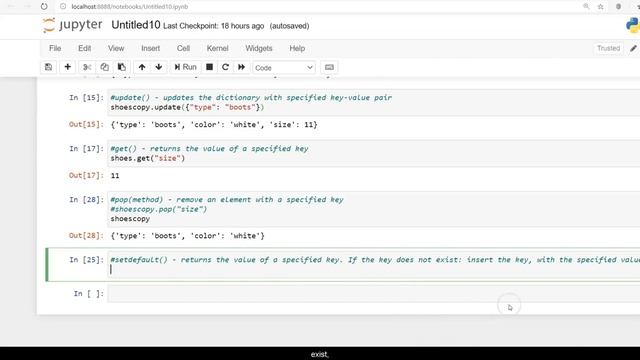Click the Out[17] value 11
This screenshot has height=360, width=640.
115,176
